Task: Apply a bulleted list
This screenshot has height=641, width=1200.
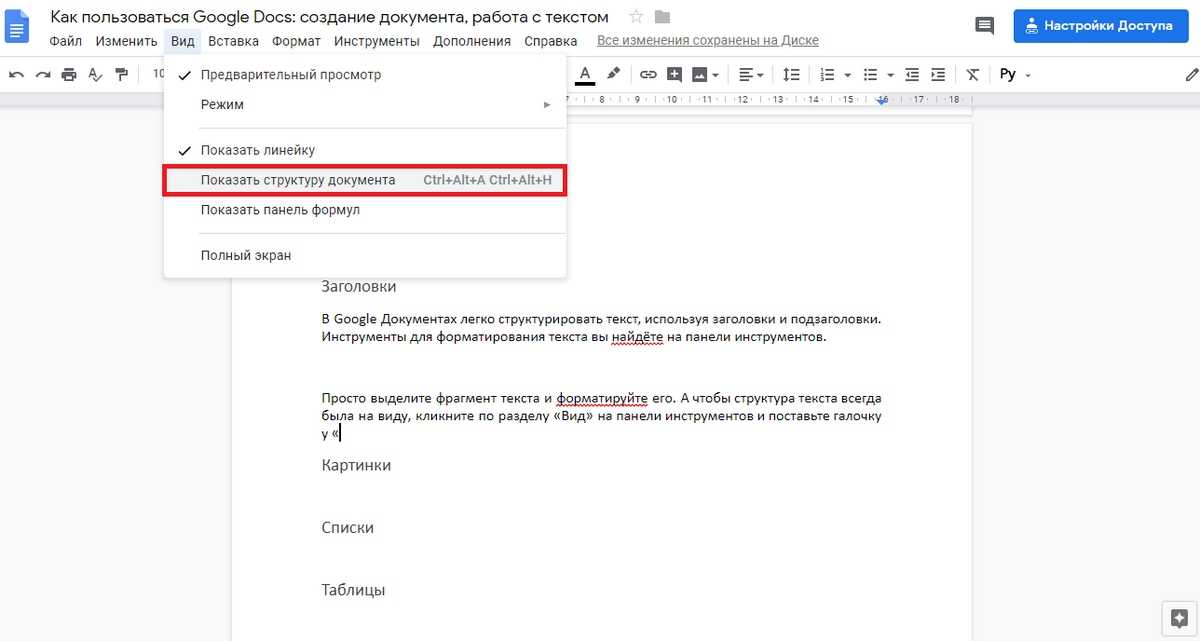Action: [x=870, y=74]
